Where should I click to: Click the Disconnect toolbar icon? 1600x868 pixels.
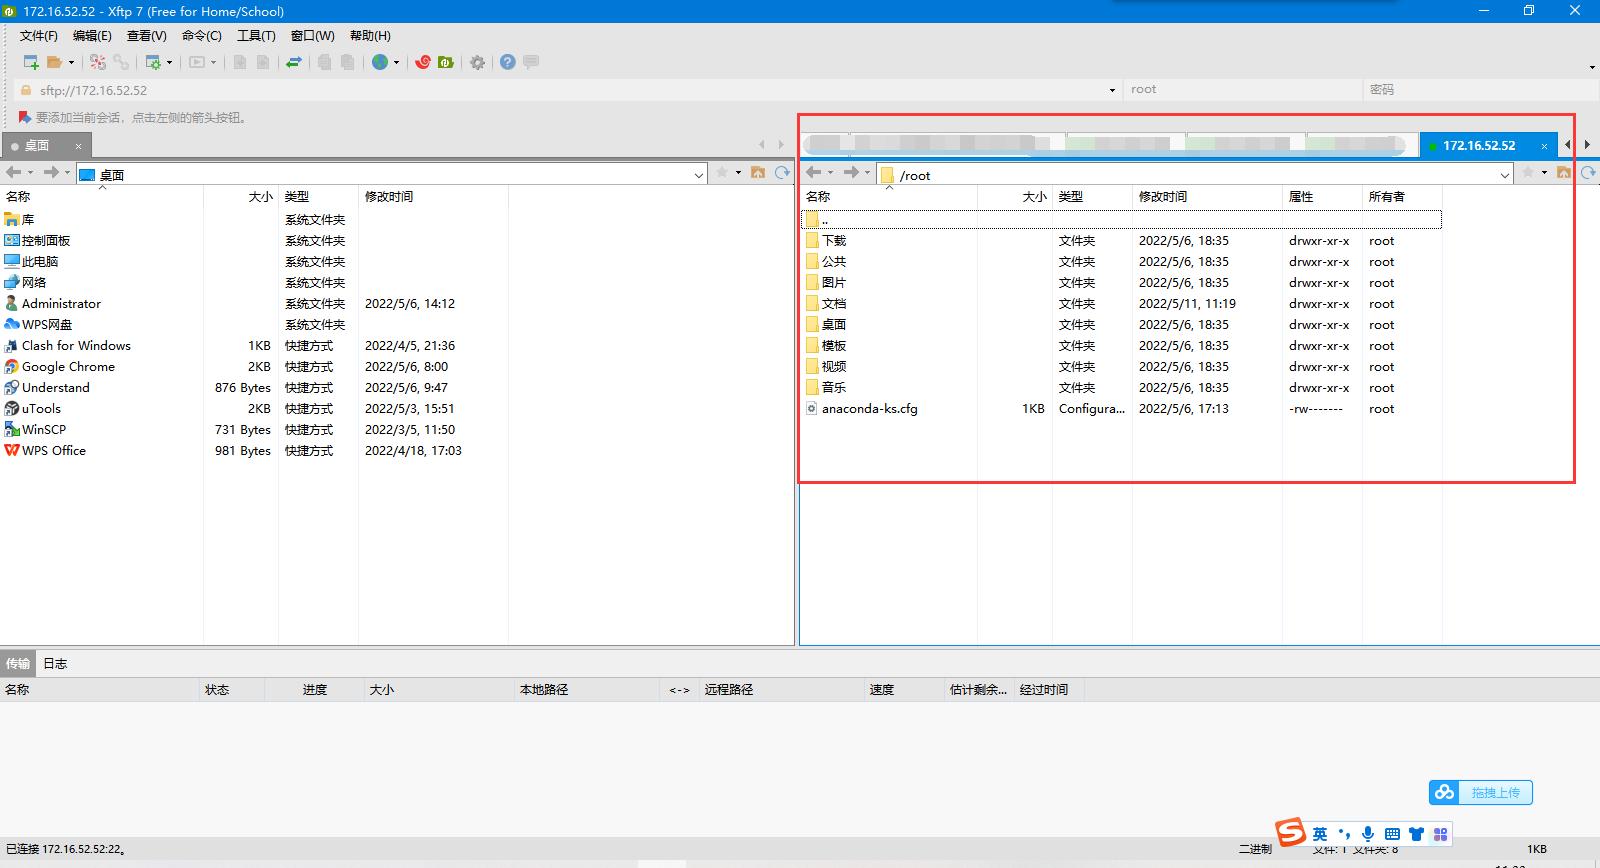point(98,62)
